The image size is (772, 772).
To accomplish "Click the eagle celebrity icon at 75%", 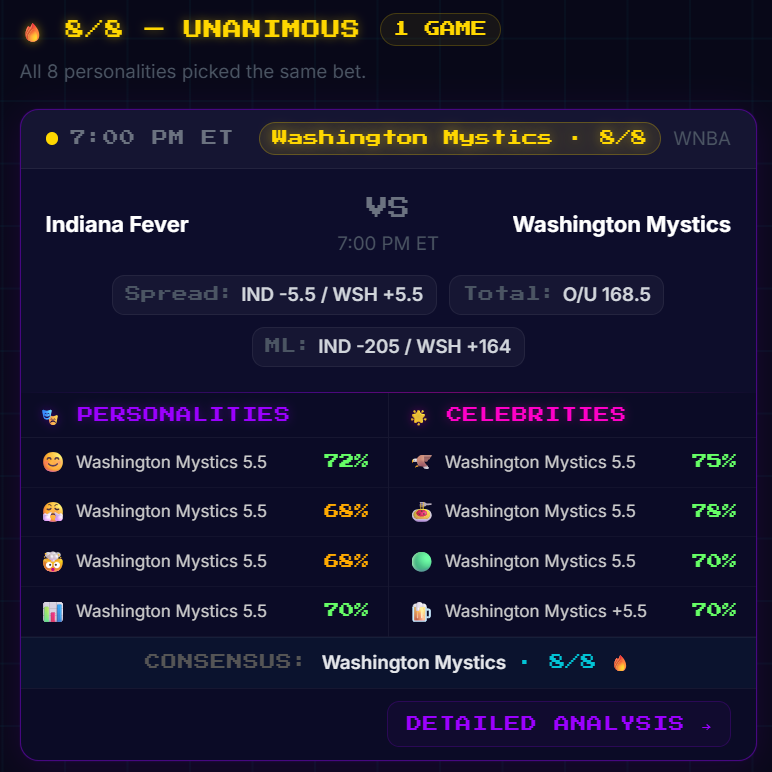I will pyautogui.click(x=421, y=462).
